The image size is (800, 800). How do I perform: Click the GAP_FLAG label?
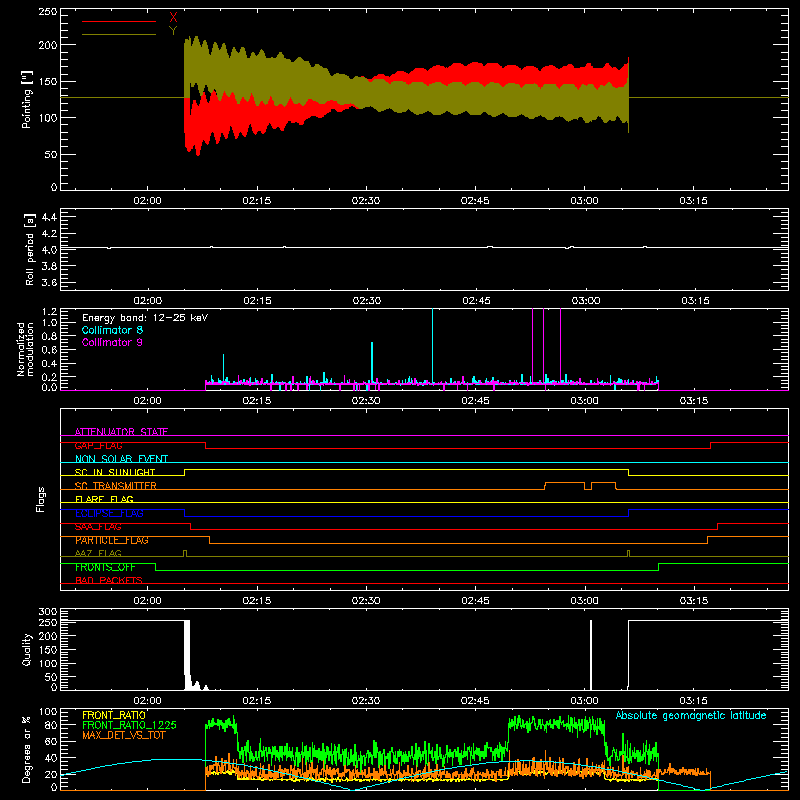(98, 445)
